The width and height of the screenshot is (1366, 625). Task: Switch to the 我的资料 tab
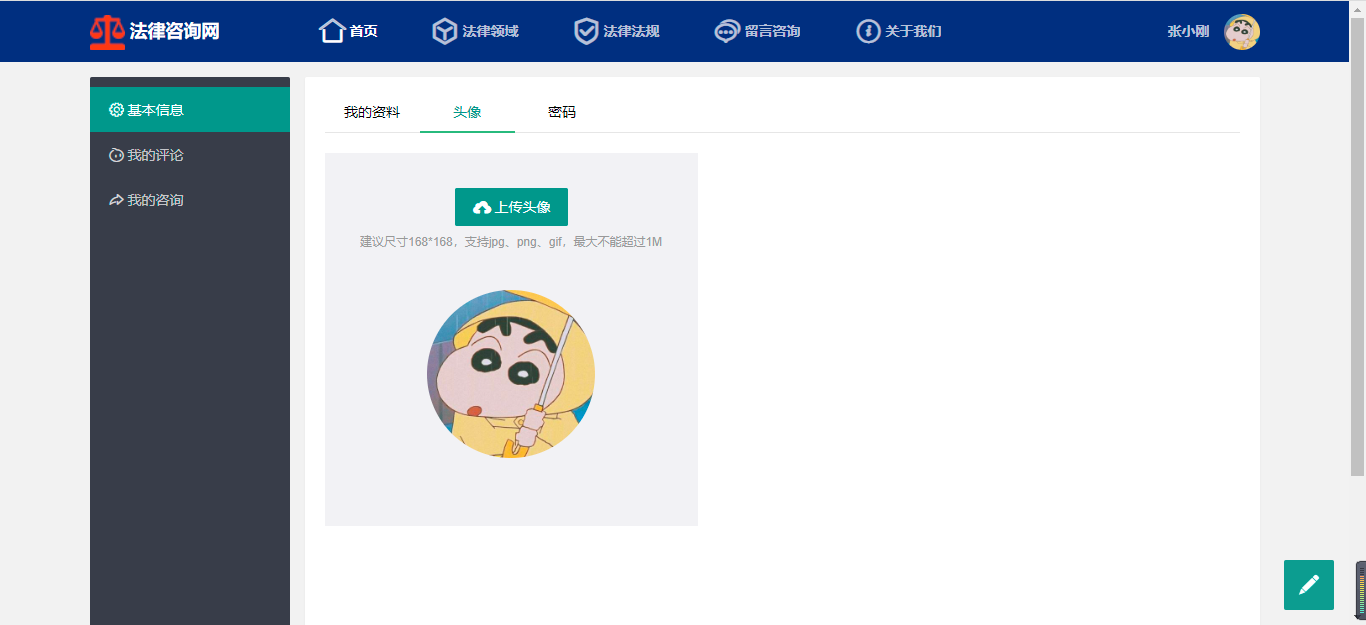tap(372, 112)
